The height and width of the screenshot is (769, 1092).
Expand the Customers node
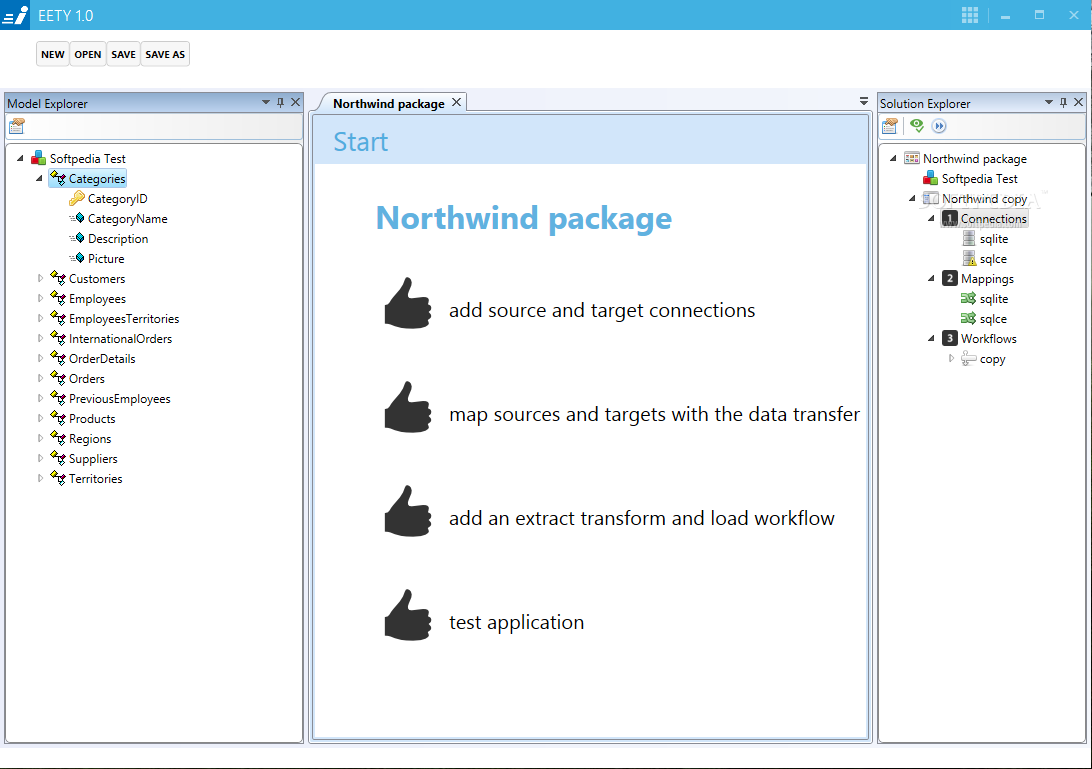click(x=40, y=279)
